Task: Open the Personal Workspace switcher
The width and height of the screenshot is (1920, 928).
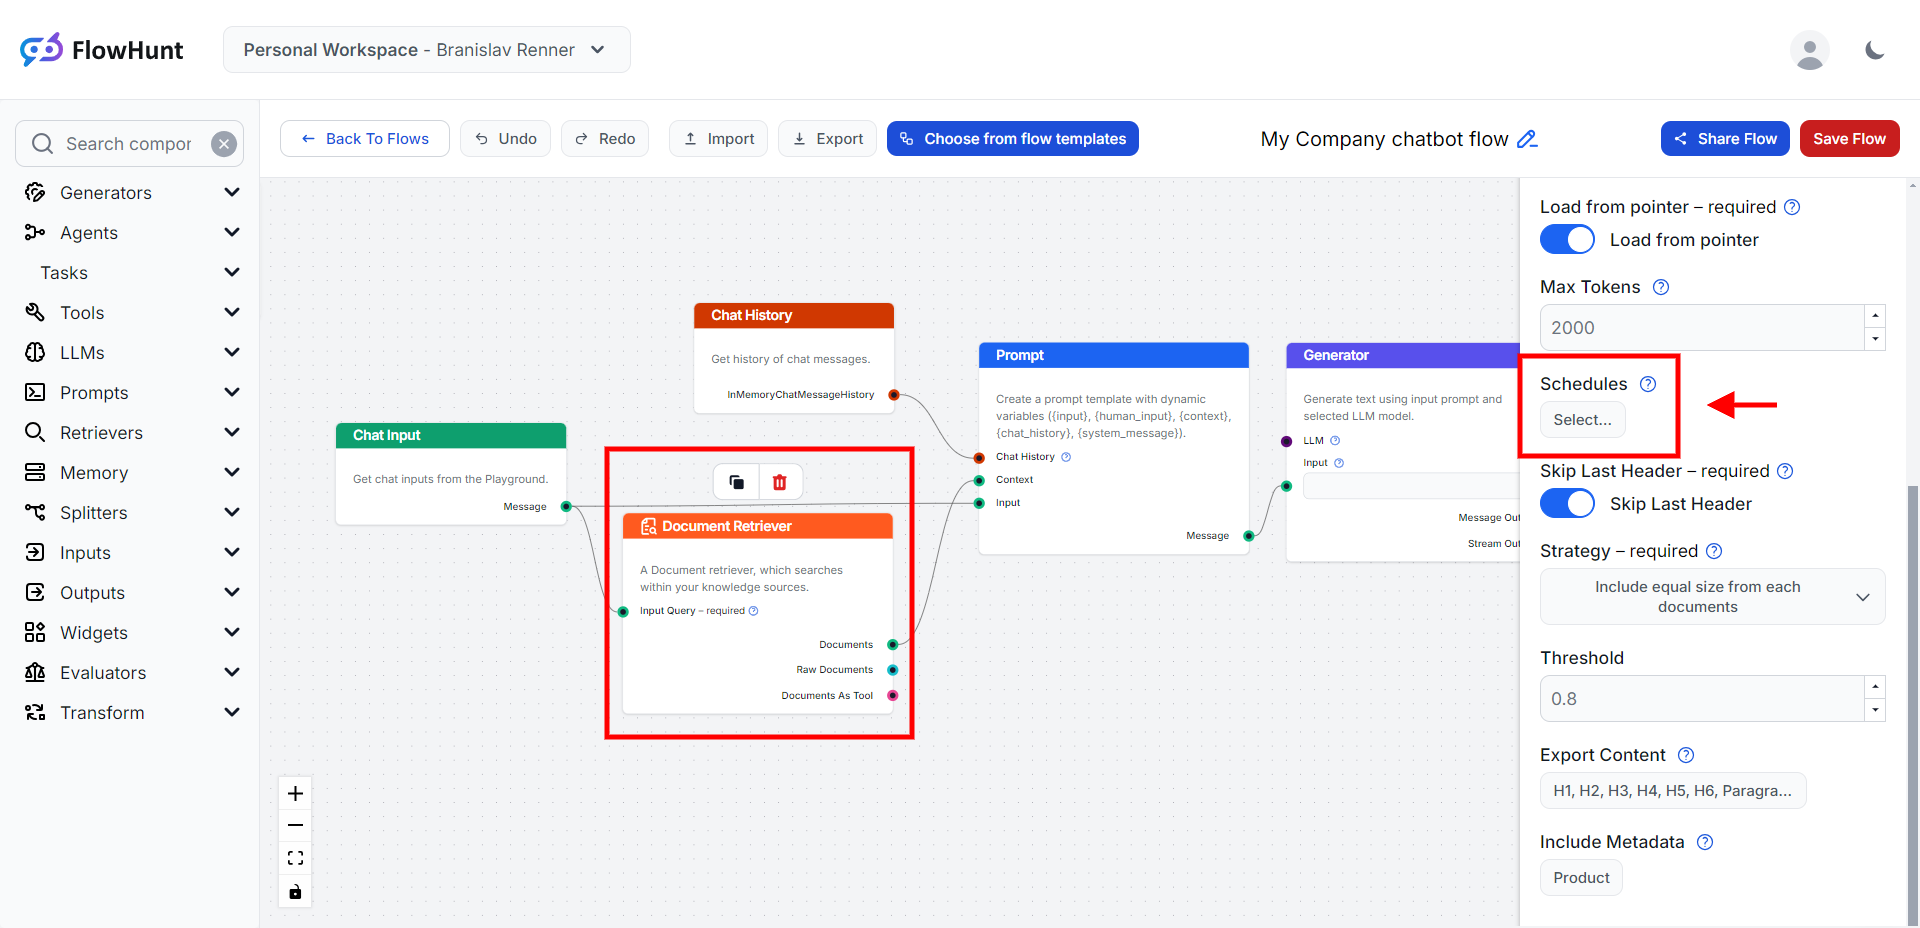Action: click(426, 50)
